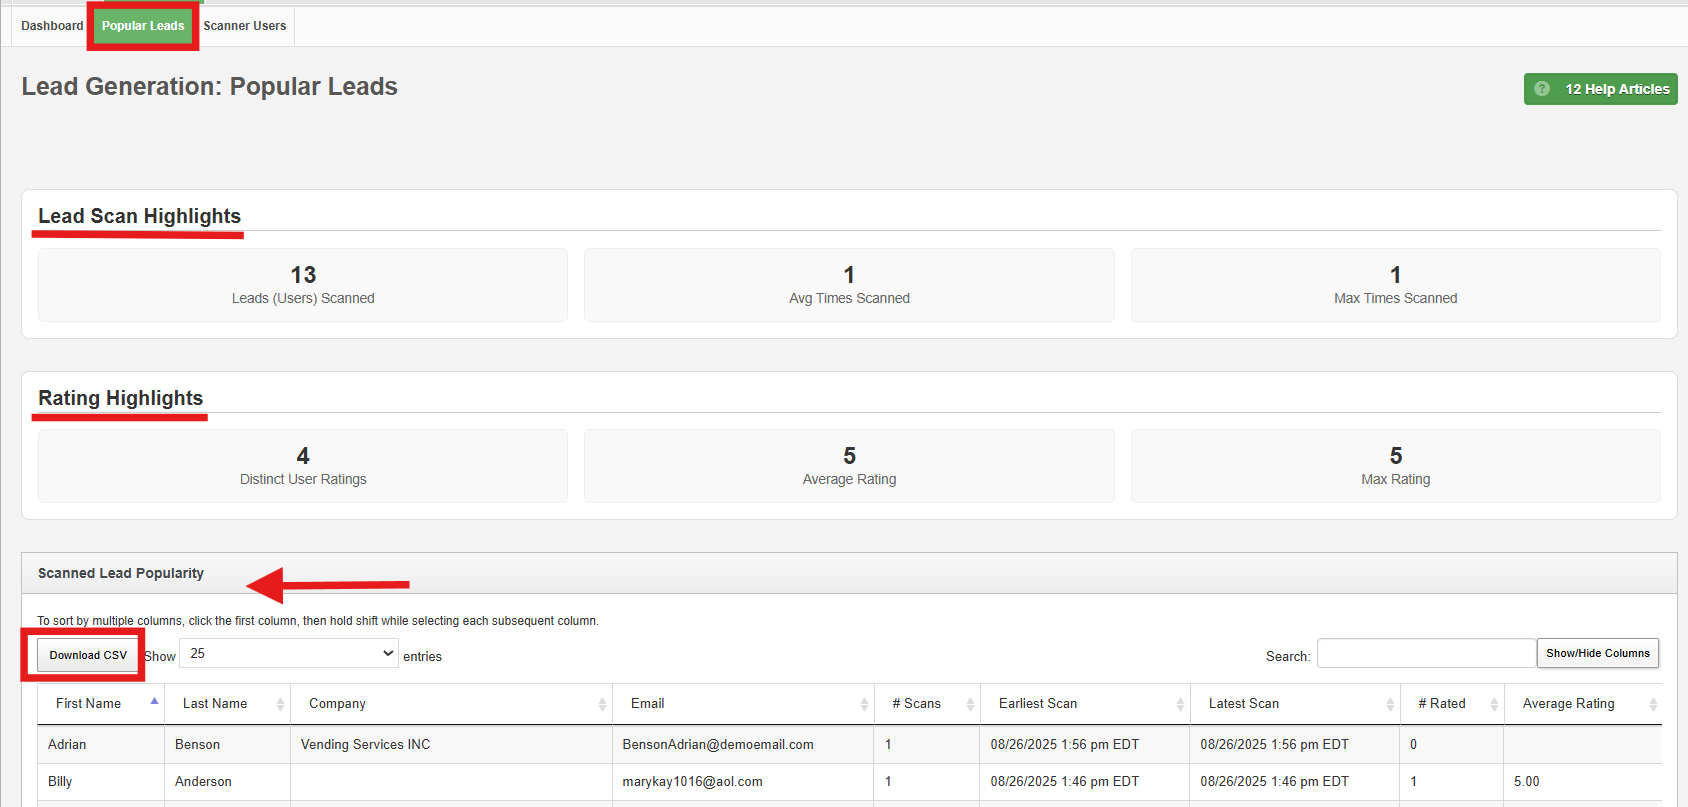1688x807 pixels.
Task: Click the BensonAdrian@demoemail.com email cell
Action: point(718,745)
